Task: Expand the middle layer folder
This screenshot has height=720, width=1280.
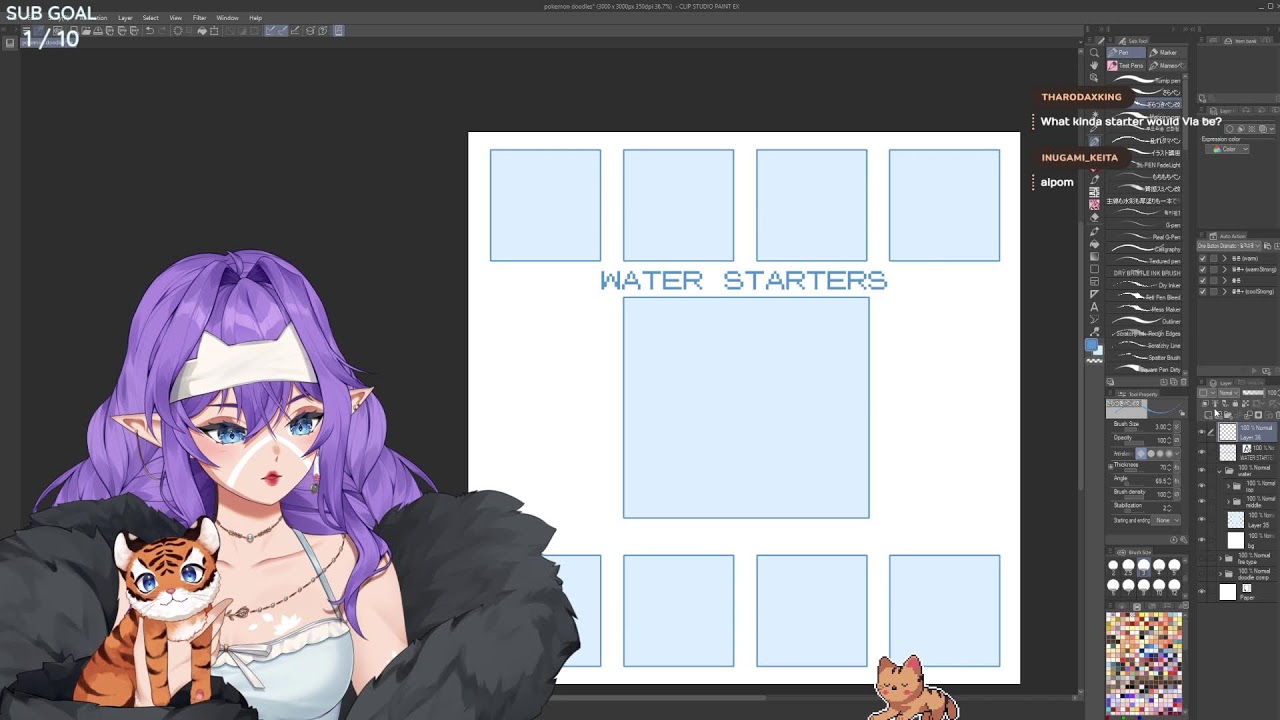Action: click(1228, 500)
